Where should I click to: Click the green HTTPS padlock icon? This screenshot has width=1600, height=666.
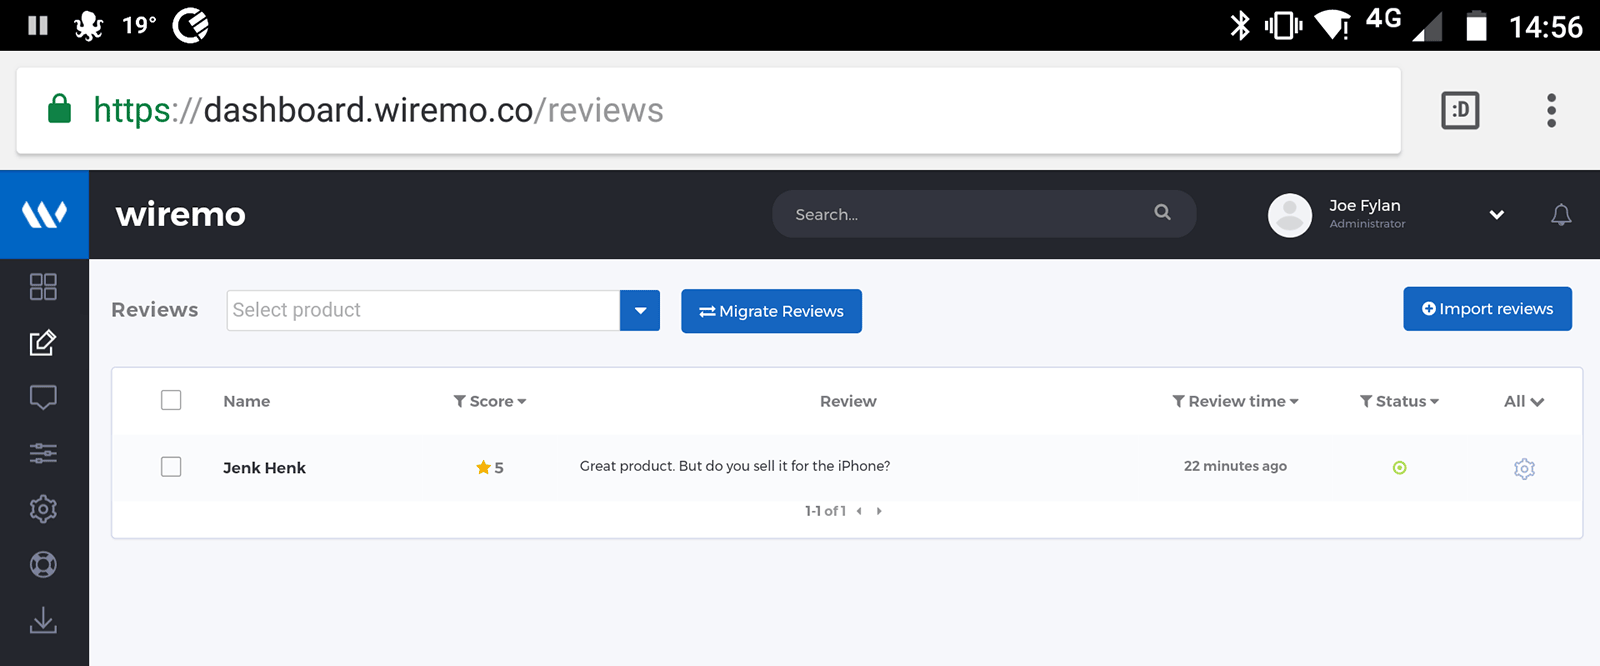click(60, 108)
